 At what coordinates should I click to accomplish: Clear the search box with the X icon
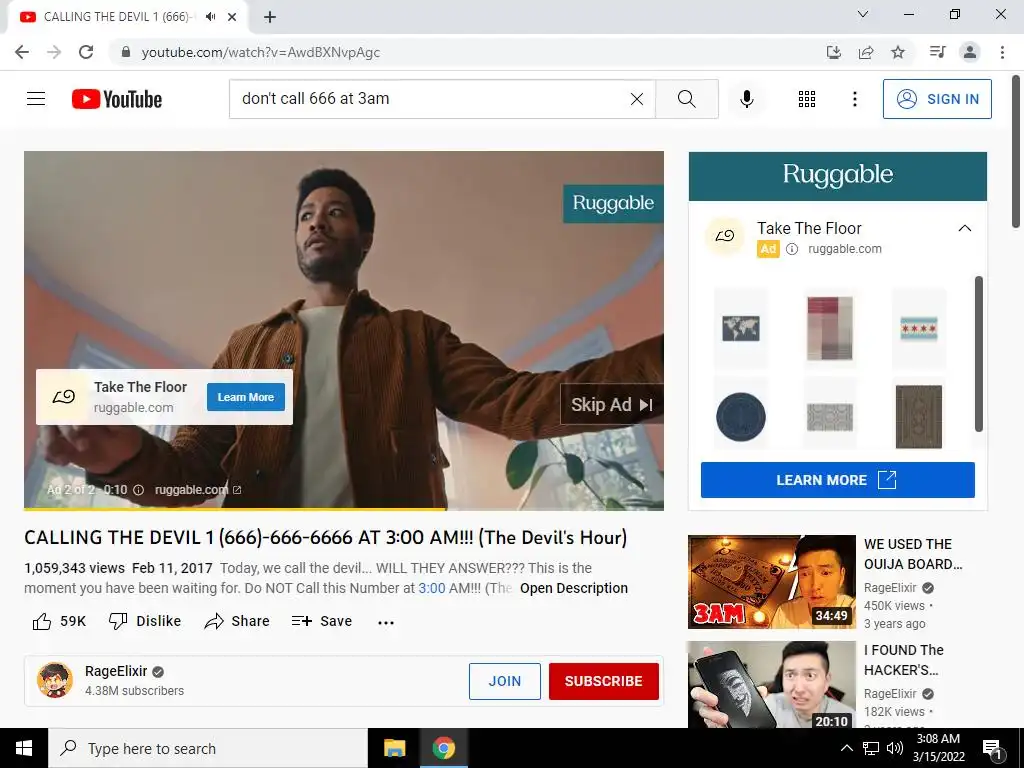coord(637,99)
